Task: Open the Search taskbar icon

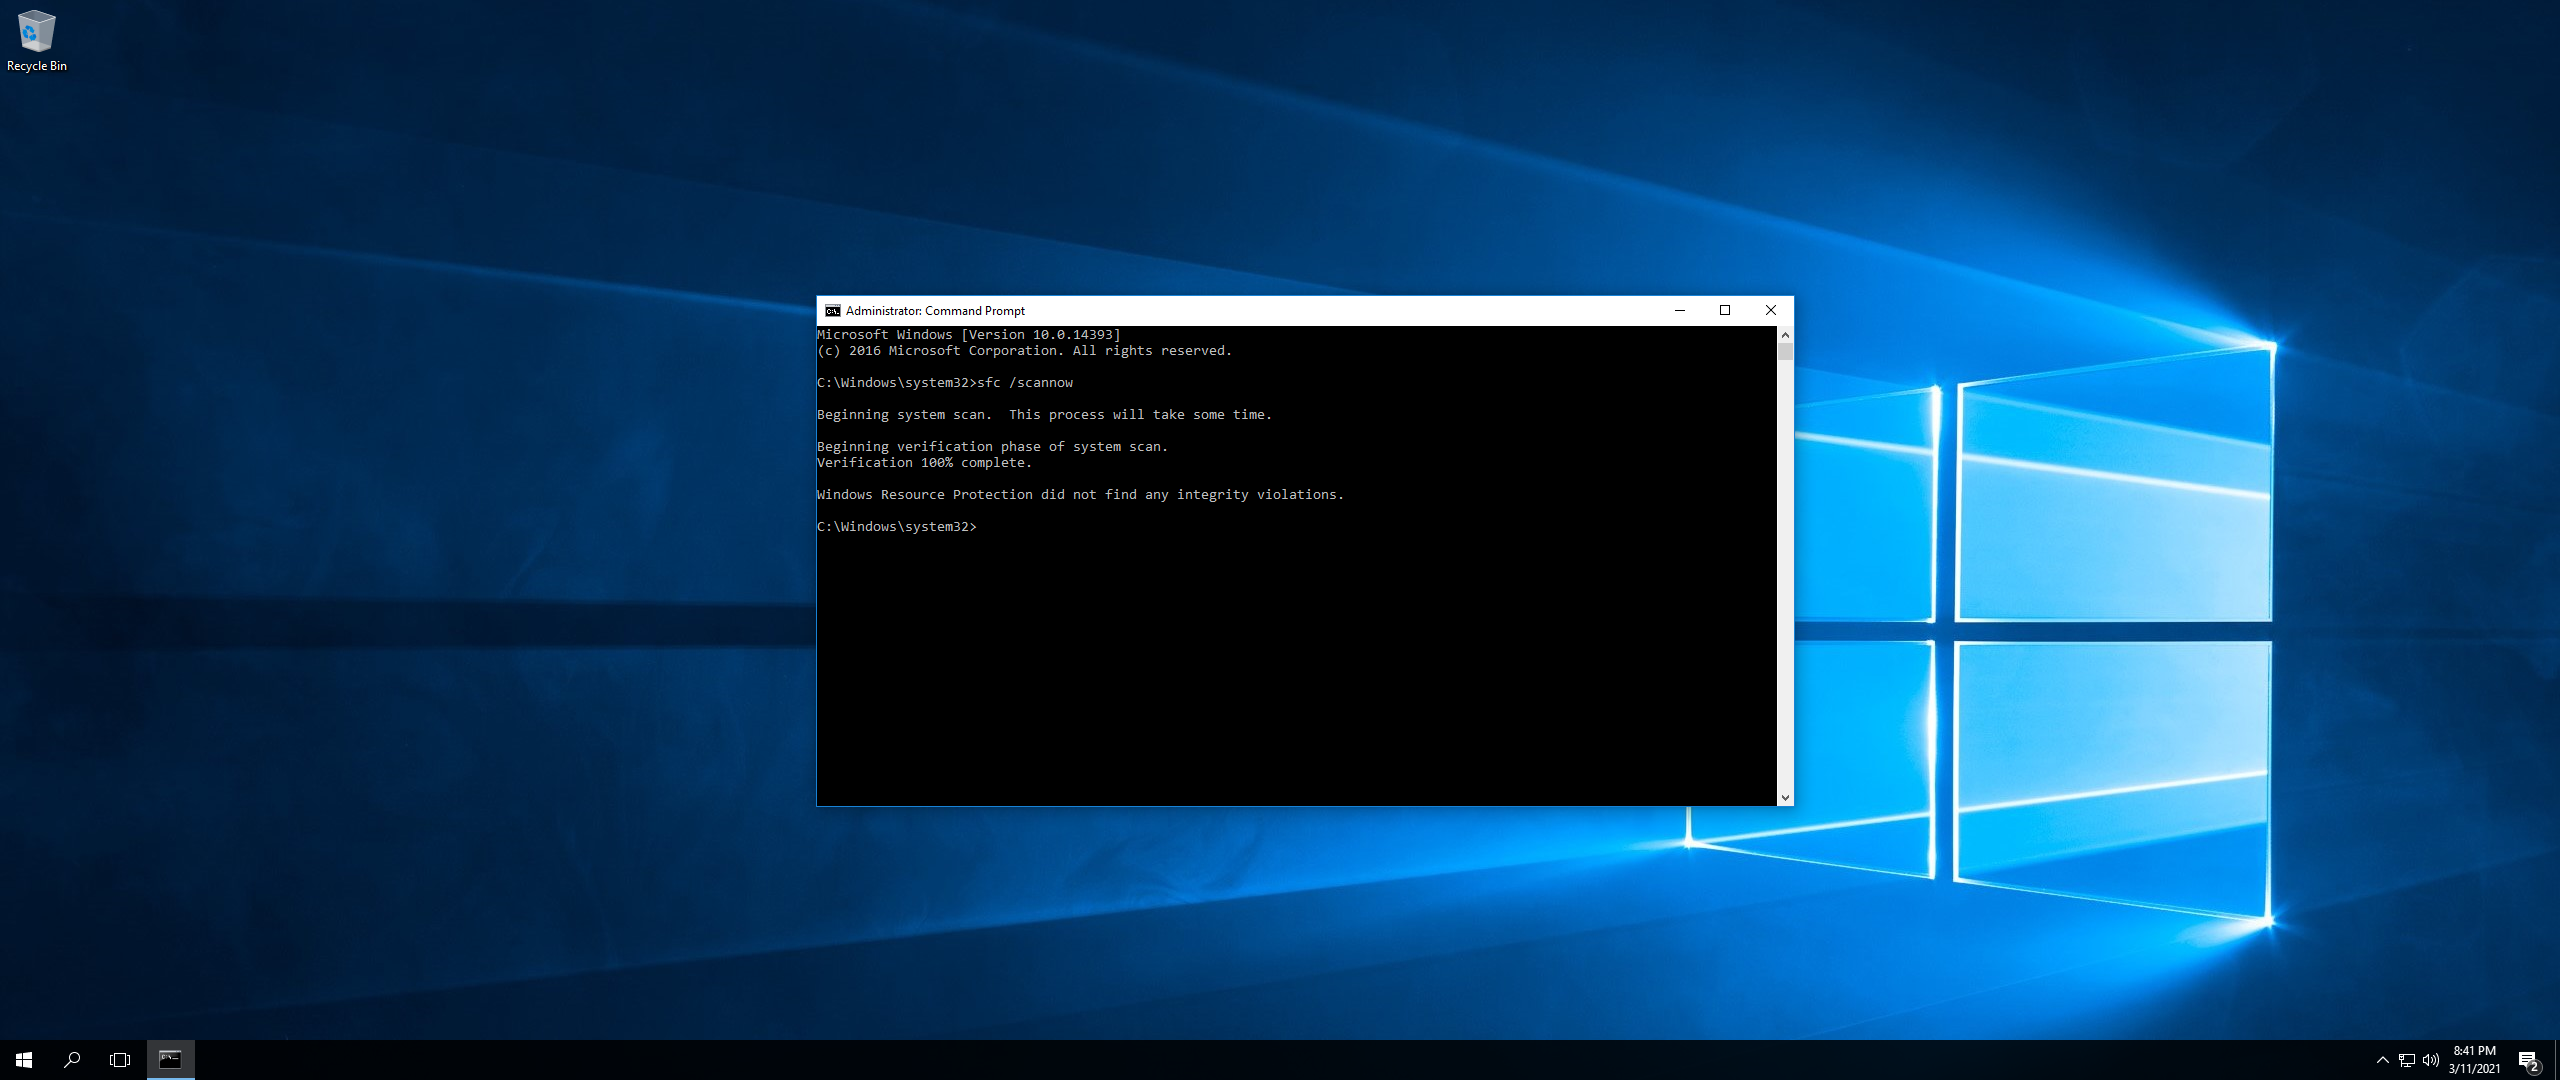Action: (x=73, y=1059)
